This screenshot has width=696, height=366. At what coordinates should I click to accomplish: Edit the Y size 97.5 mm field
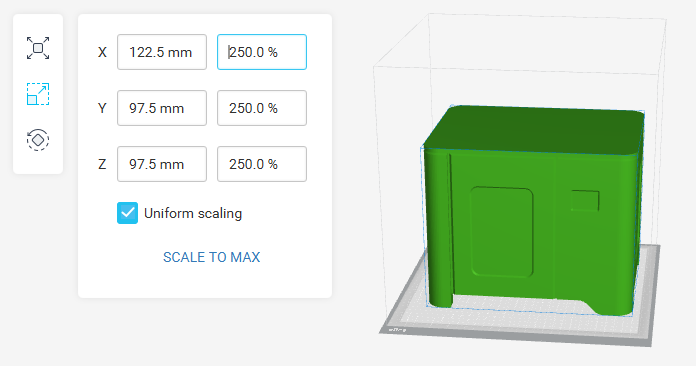[x=162, y=108]
